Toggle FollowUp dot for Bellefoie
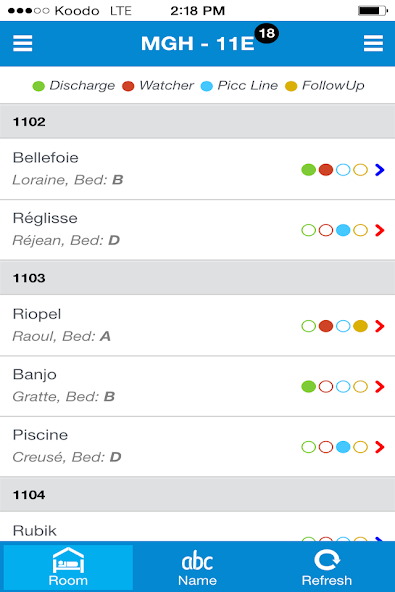Image resolution: width=395 pixels, height=592 pixels. point(360,170)
